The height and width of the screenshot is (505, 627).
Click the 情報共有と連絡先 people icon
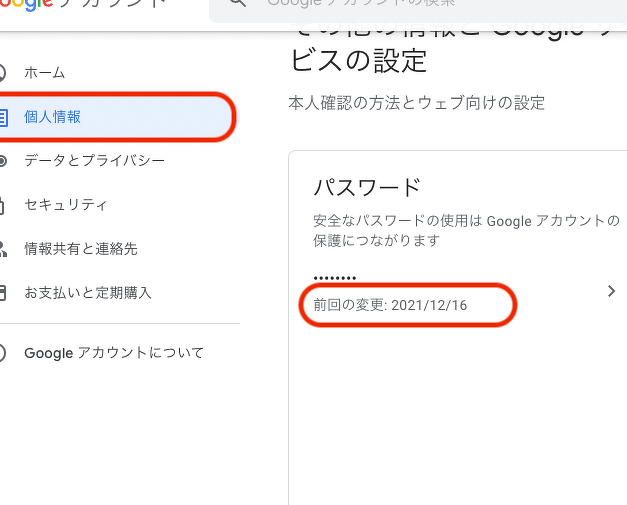3,248
